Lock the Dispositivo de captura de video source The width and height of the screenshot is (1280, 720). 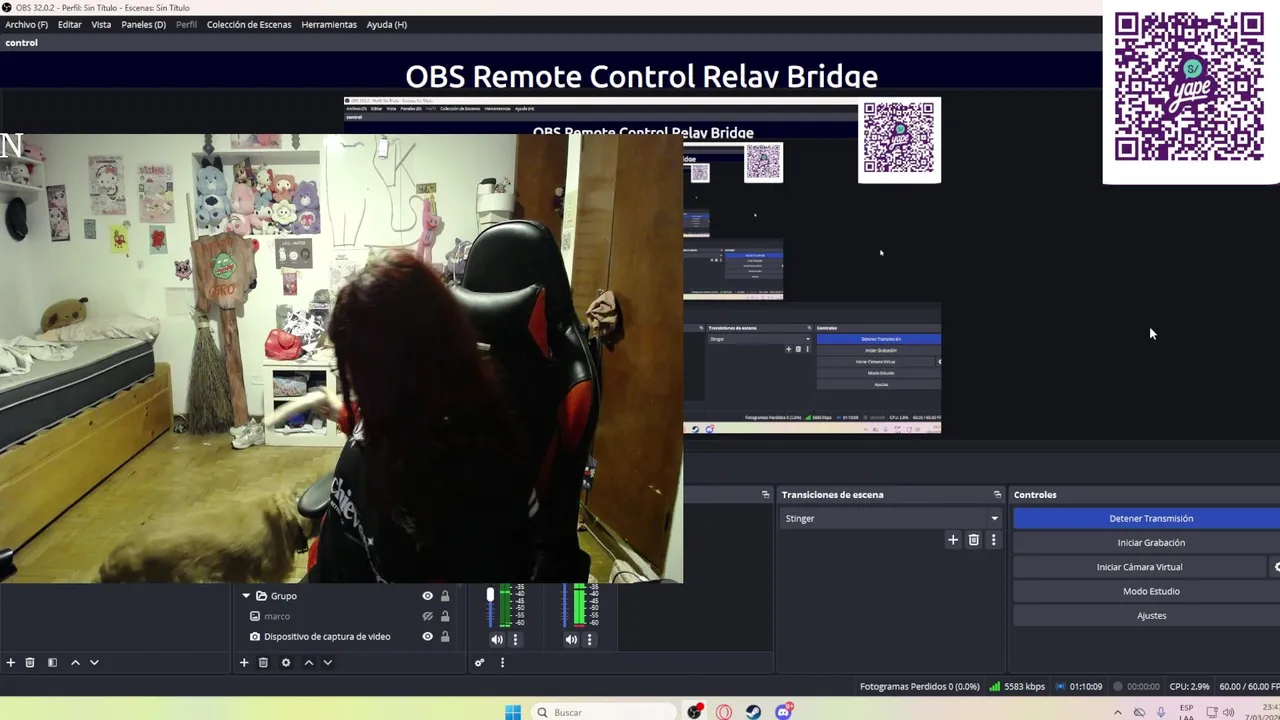(445, 637)
